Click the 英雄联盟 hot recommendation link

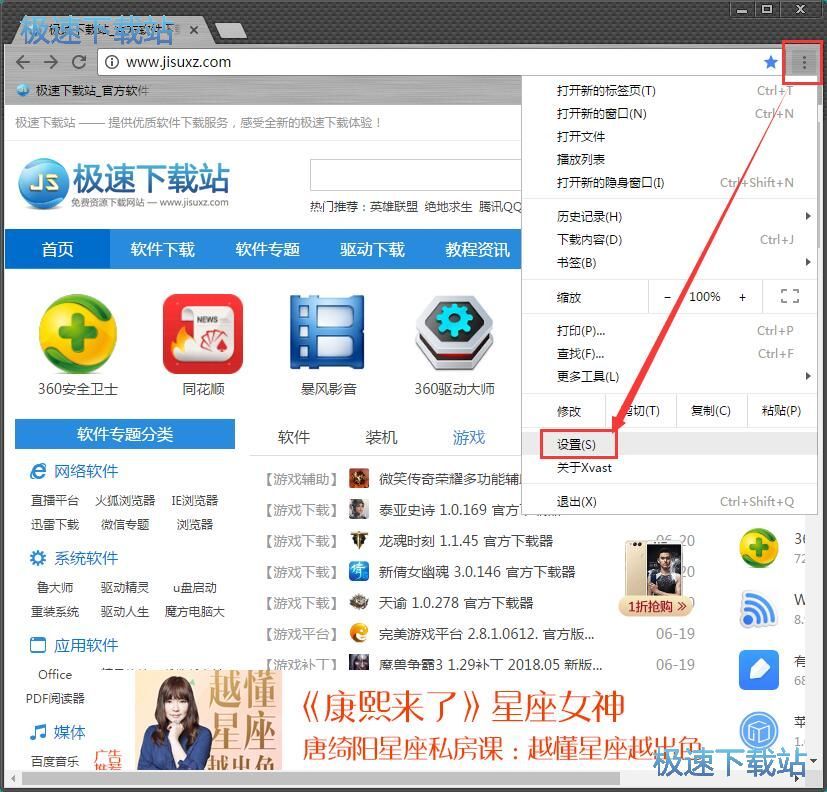393,207
